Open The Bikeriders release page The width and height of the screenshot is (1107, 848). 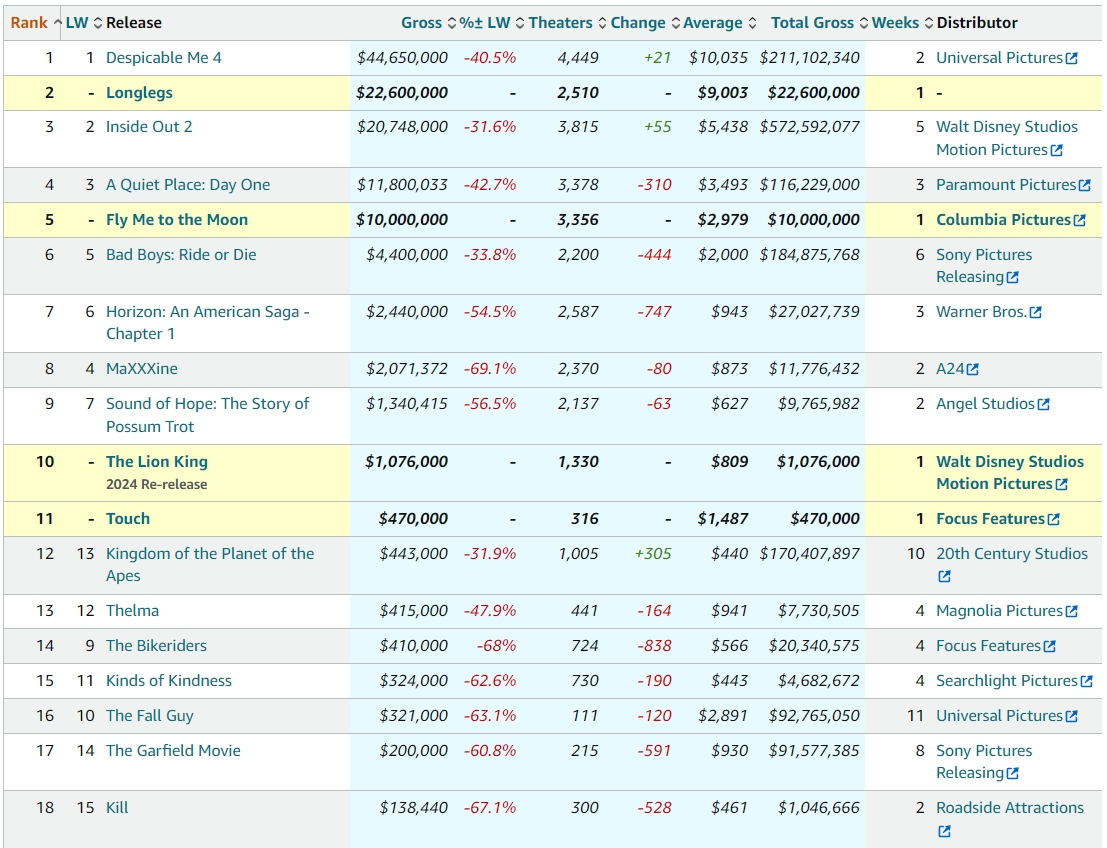click(x=156, y=646)
